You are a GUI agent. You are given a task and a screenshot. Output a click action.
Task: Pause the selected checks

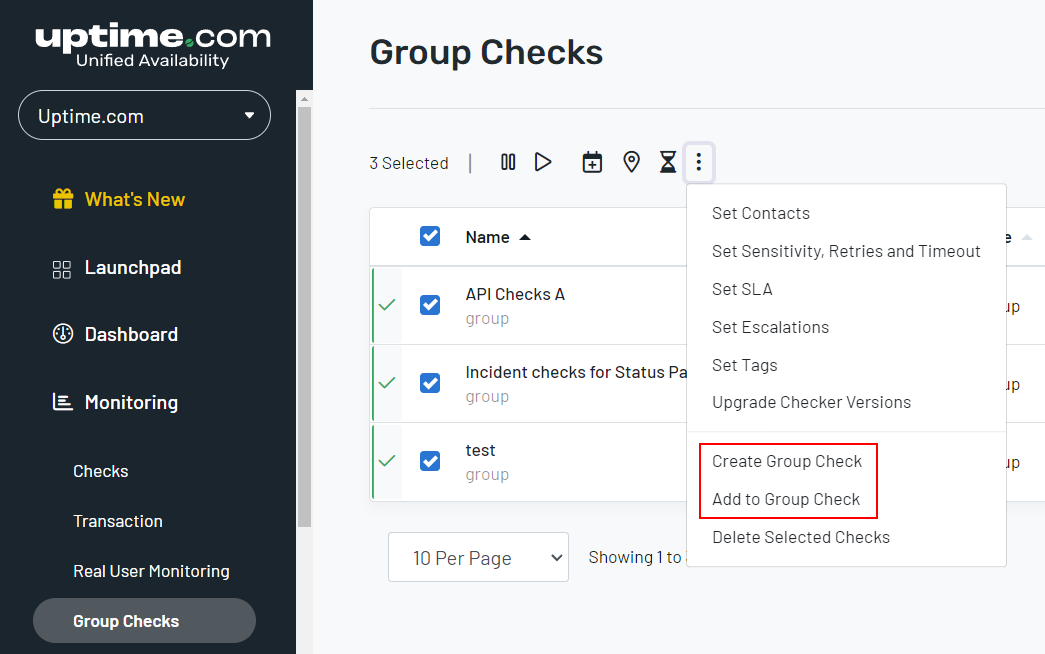click(x=508, y=161)
